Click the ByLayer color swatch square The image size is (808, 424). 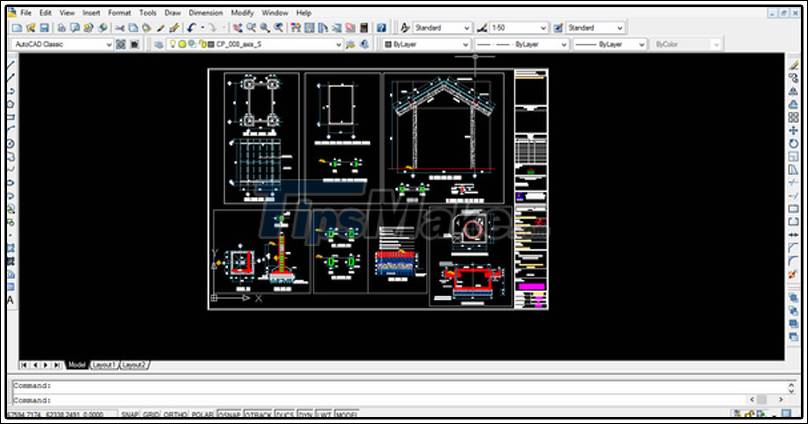388,44
